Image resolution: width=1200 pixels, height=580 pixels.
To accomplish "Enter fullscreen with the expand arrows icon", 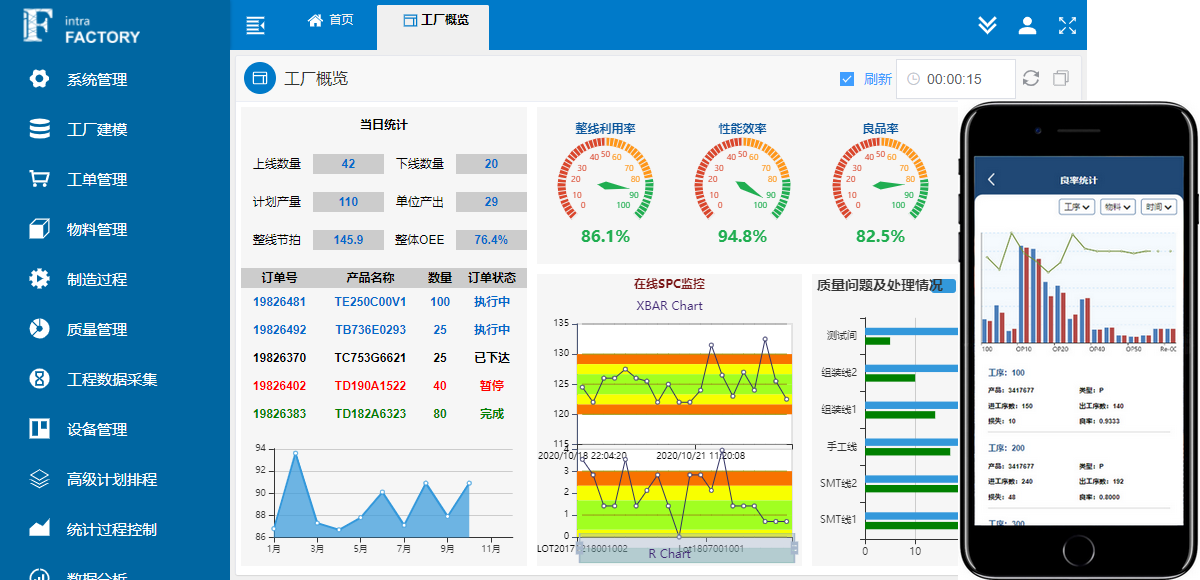I will [x=1067, y=25].
